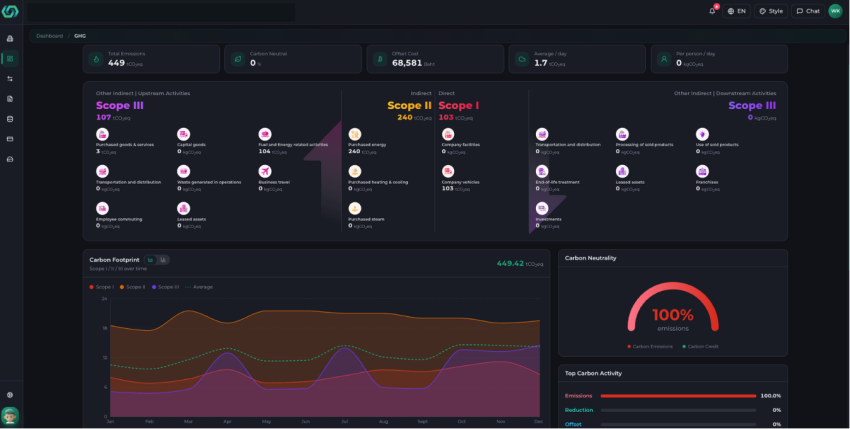Viewport: 850px width, 429px height.
Task: Toggle Scope II legend in chart
Action: click(x=132, y=287)
